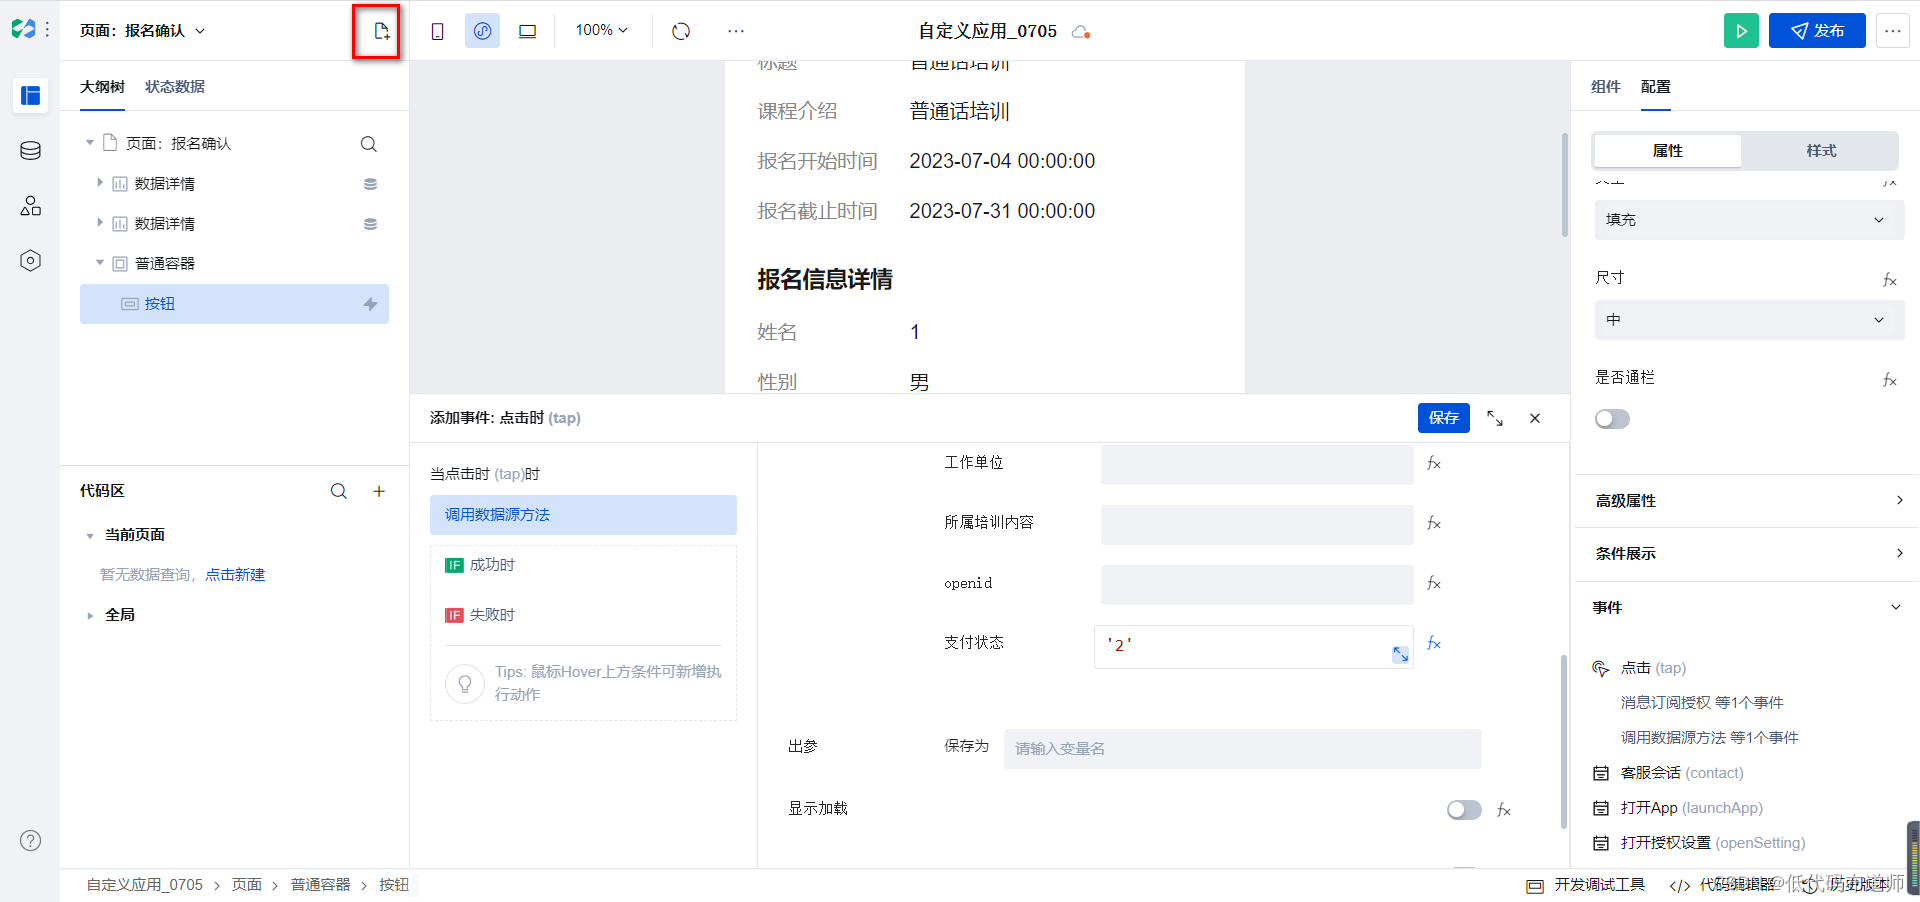
Task: Switch to the 状态数据 tab
Action: (175, 87)
